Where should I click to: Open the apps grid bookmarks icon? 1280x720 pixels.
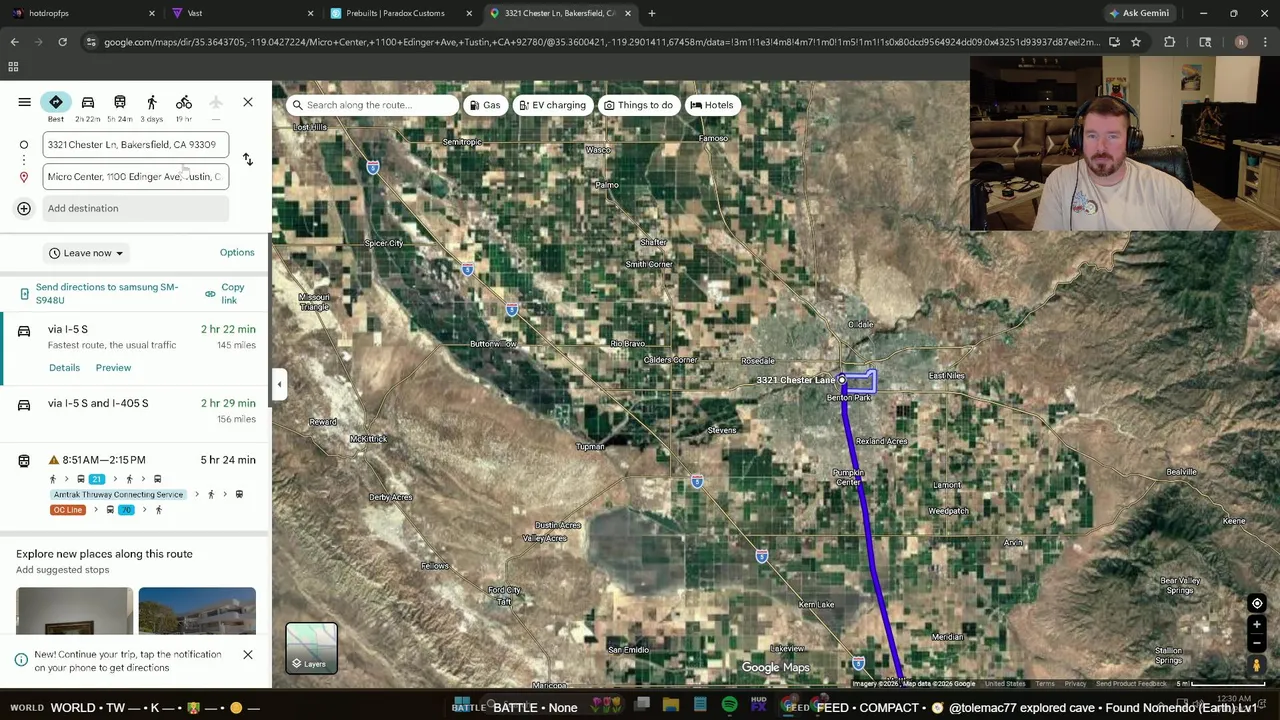click(13, 67)
